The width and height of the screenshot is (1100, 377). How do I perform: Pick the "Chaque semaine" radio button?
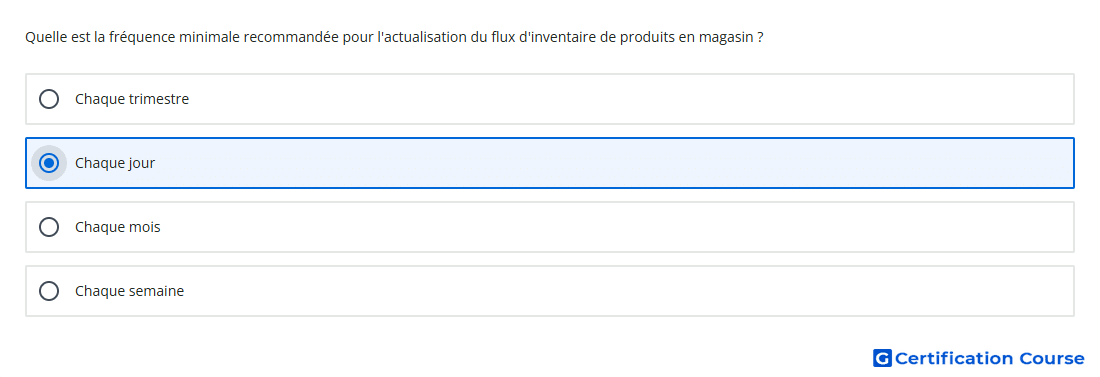(49, 291)
